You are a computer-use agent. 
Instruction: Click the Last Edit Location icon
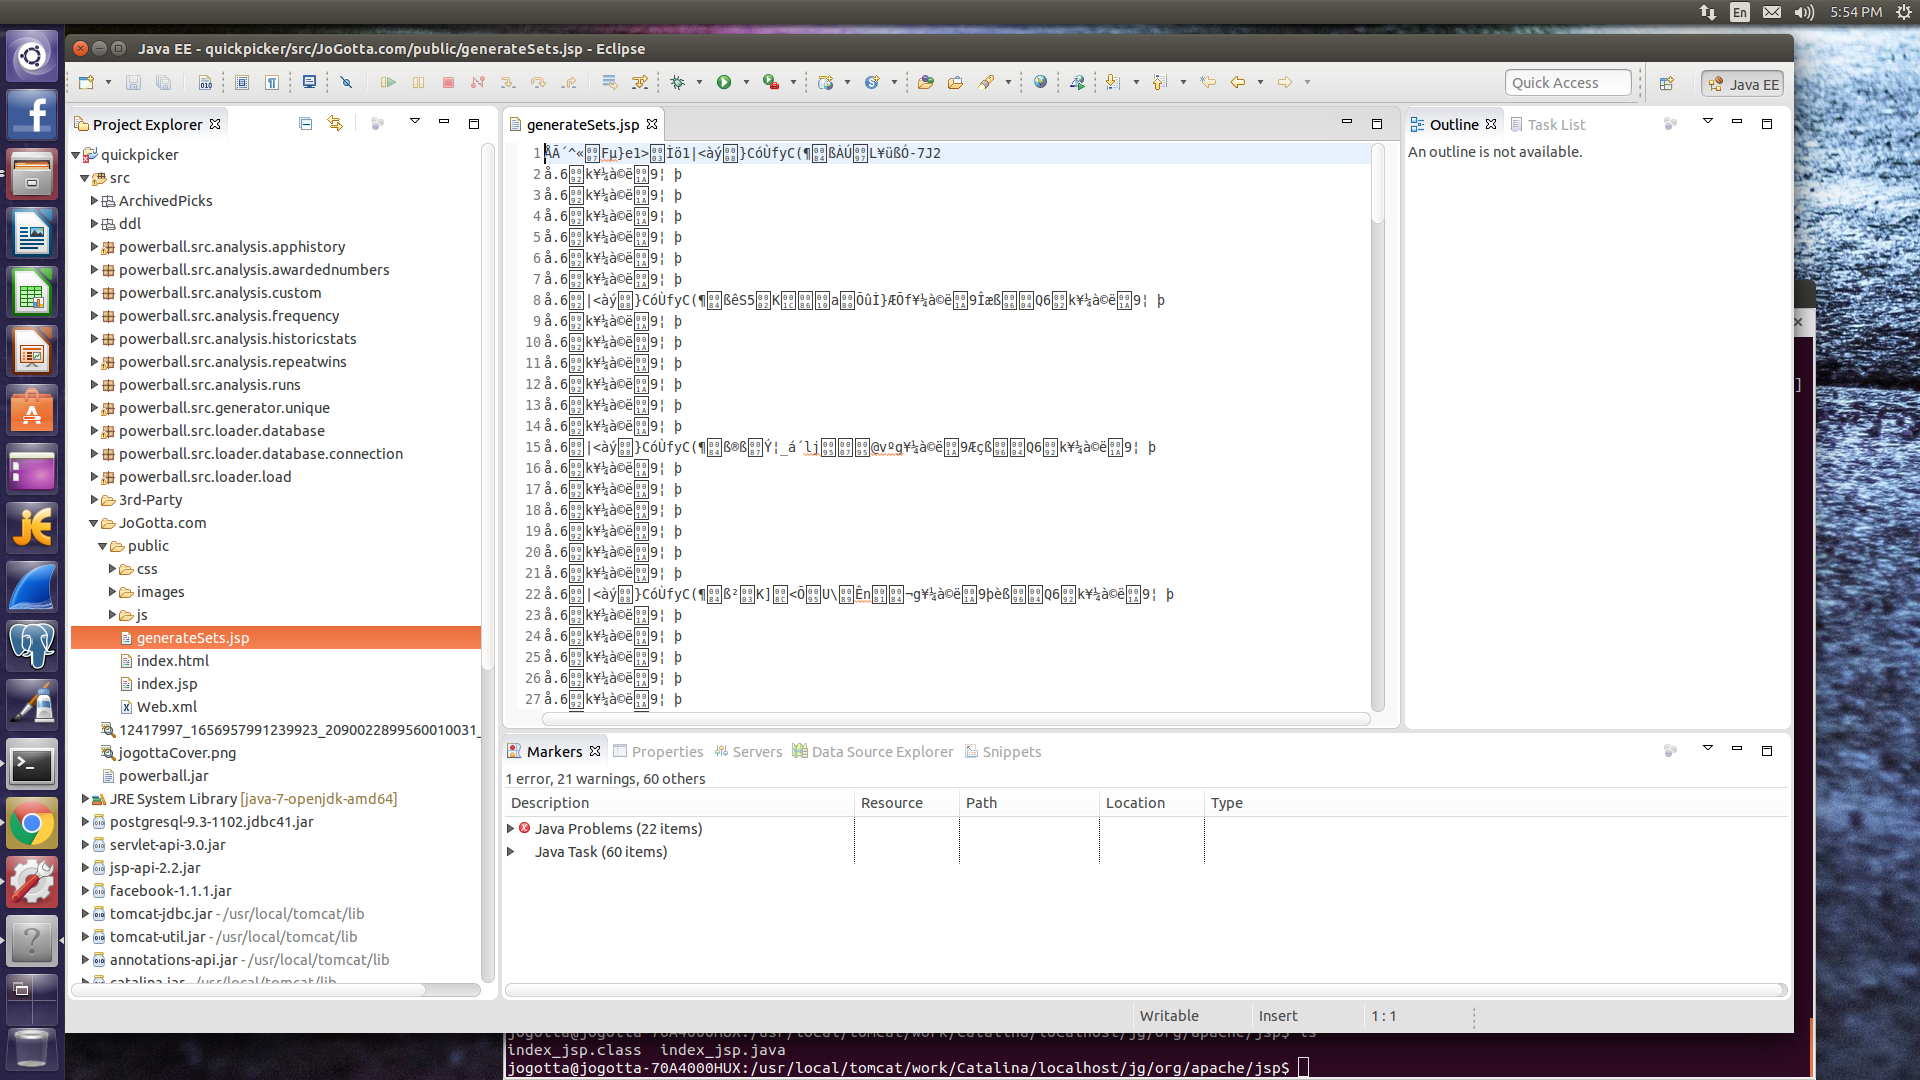coord(1208,82)
